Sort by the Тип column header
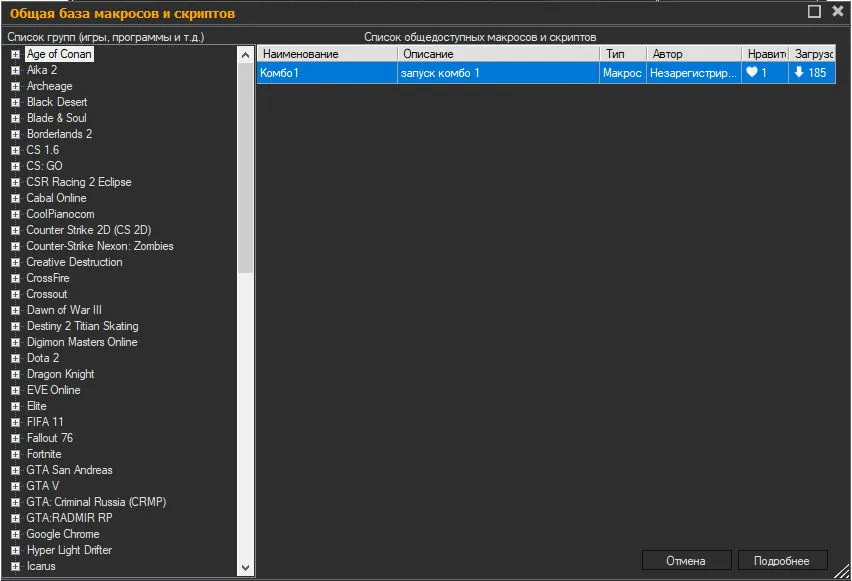 click(x=623, y=54)
